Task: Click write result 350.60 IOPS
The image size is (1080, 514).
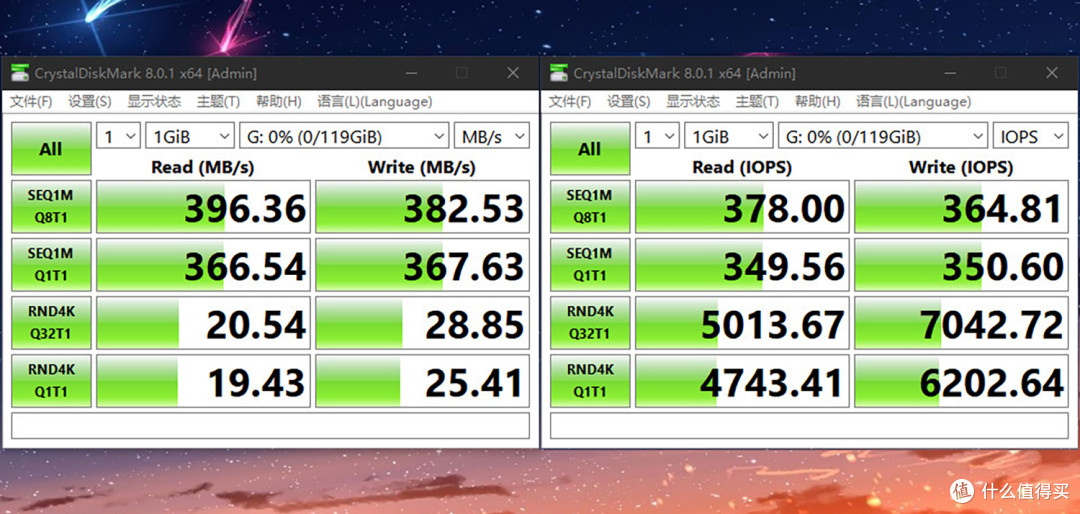Action: click(x=961, y=265)
